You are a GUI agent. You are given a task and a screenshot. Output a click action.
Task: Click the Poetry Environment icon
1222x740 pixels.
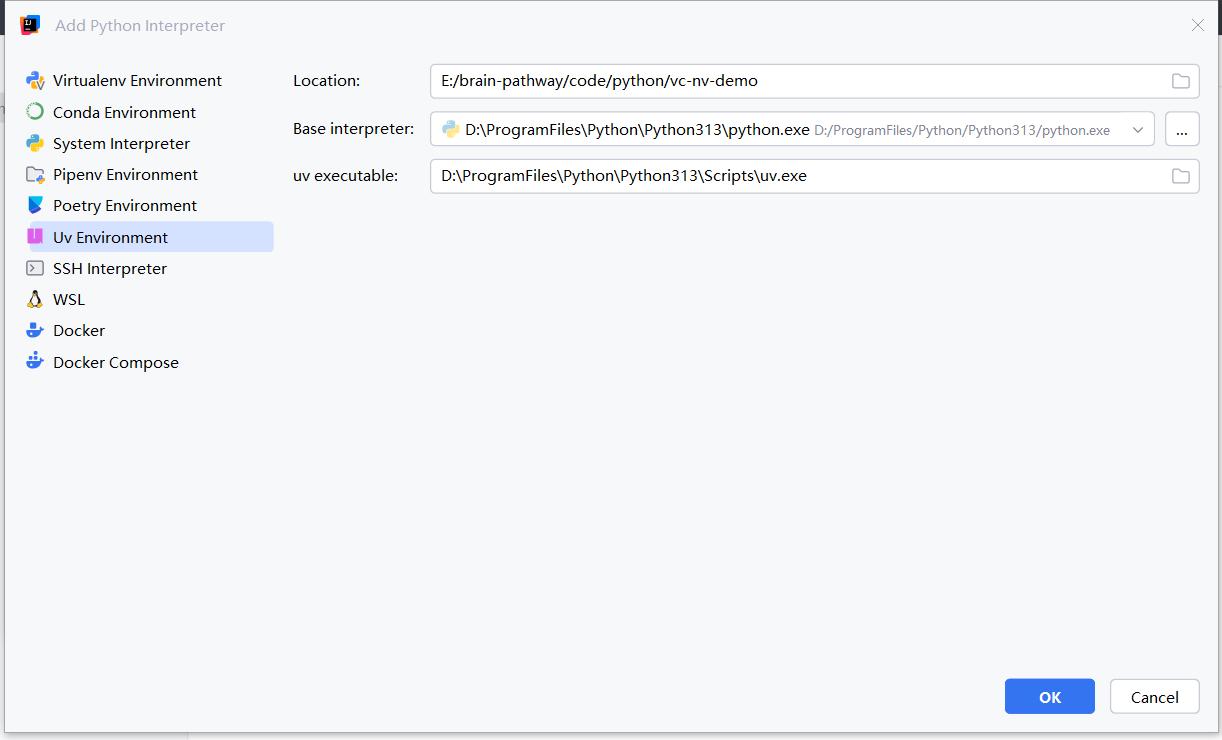click(x=35, y=205)
